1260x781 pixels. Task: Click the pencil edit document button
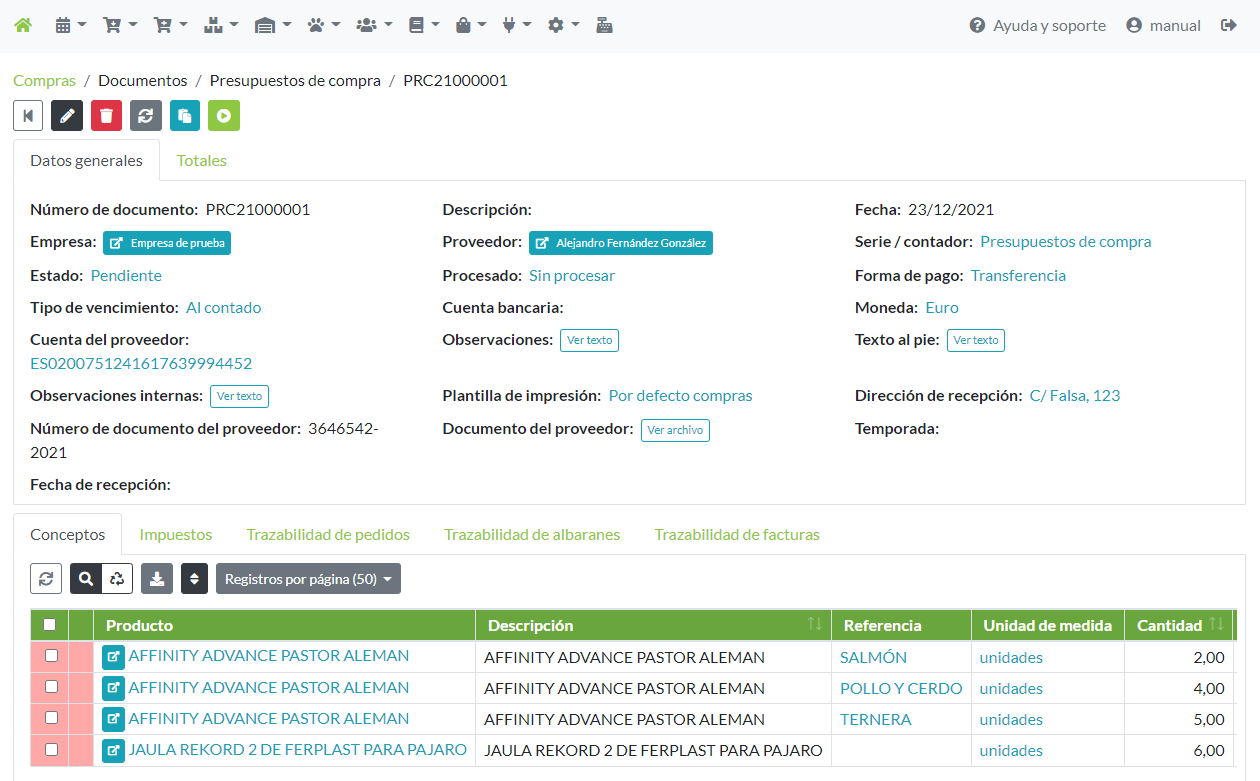point(67,116)
